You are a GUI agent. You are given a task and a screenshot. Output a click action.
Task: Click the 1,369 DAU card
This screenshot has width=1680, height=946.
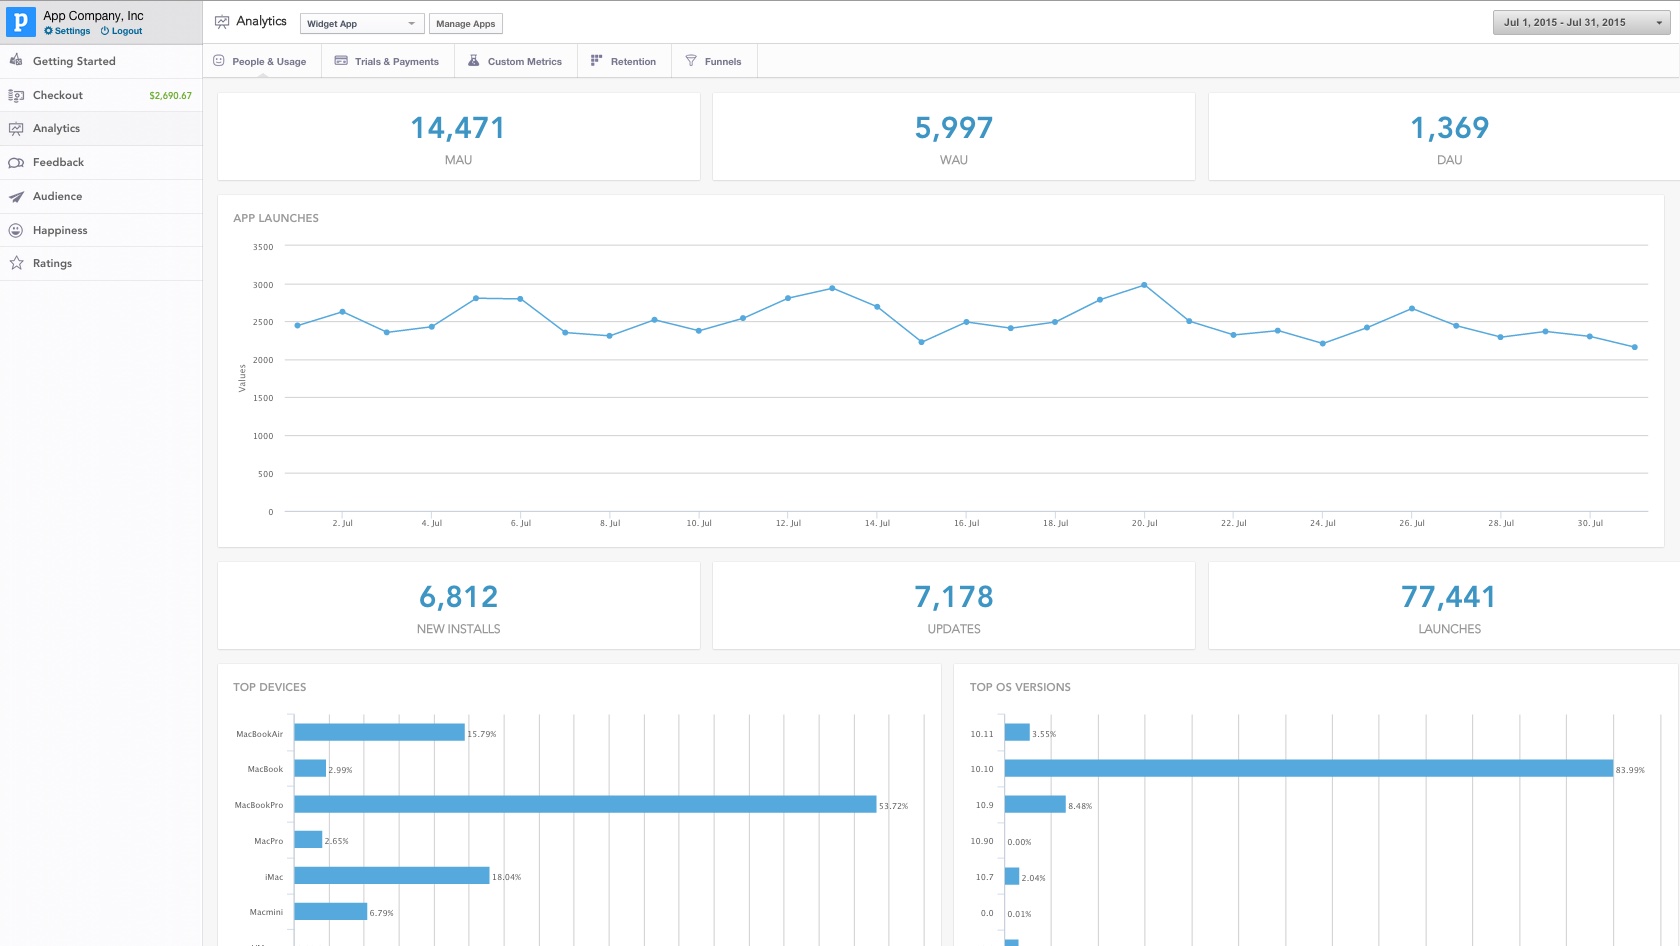(1445, 137)
